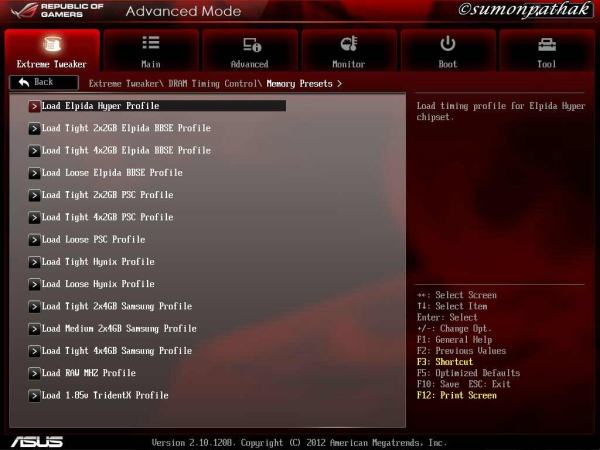Click arrow icon beside 1.85v TridentX Profile
This screenshot has height=450, width=600.
pyautogui.click(x=34, y=396)
